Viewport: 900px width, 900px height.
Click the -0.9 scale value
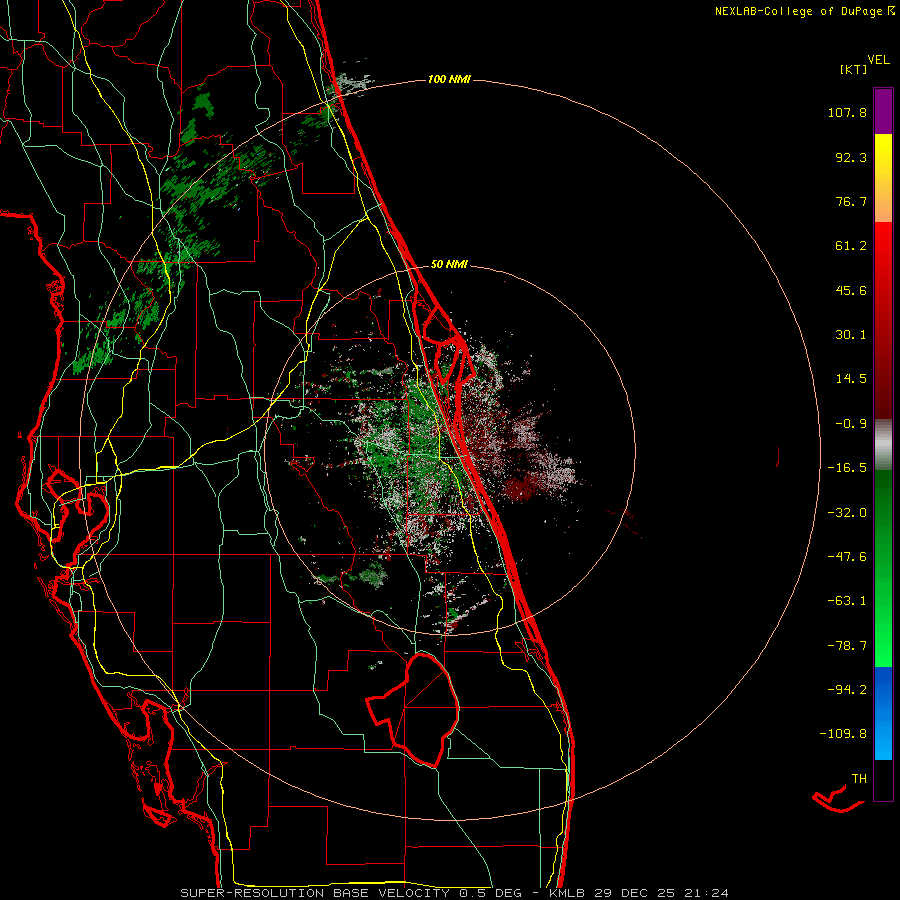tap(851, 424)
